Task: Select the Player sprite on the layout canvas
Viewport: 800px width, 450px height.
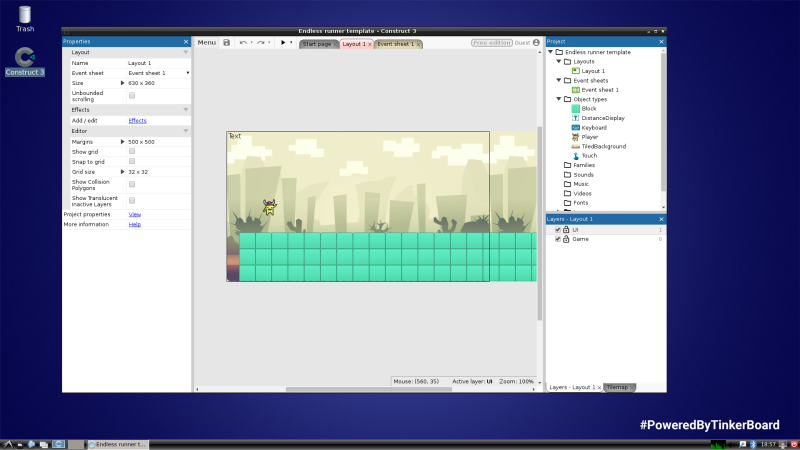Action: 269,207
